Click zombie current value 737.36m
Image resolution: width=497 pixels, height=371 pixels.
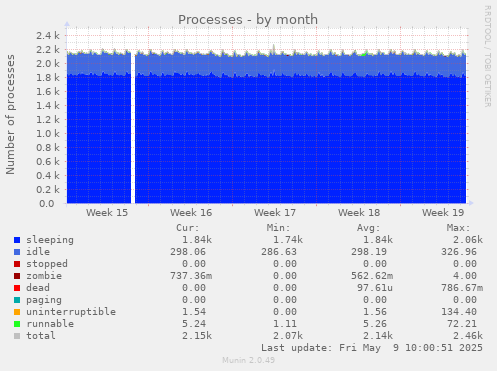click(191, 276)
